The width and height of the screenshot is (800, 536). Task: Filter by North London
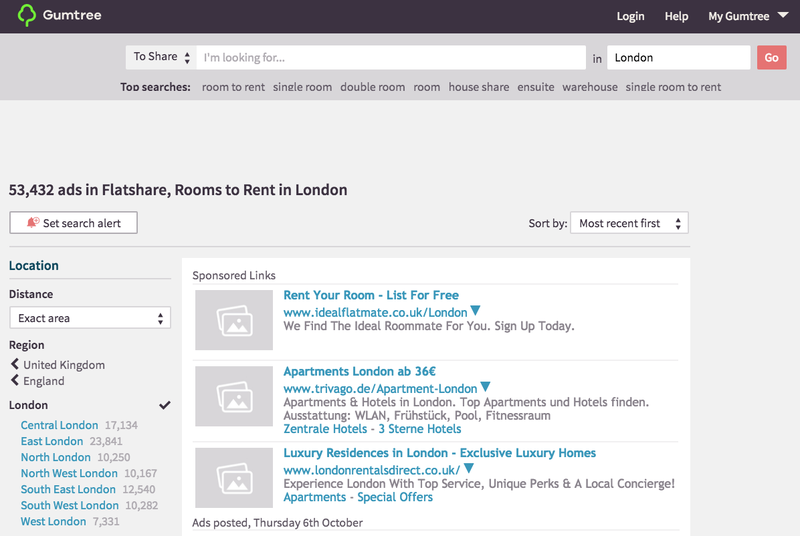coord(56,457)
